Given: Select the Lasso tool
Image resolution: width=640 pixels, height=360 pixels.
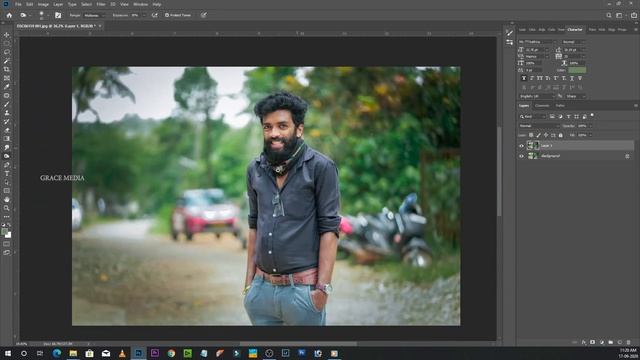Looking at the screenshot, I should pos(7,52).
